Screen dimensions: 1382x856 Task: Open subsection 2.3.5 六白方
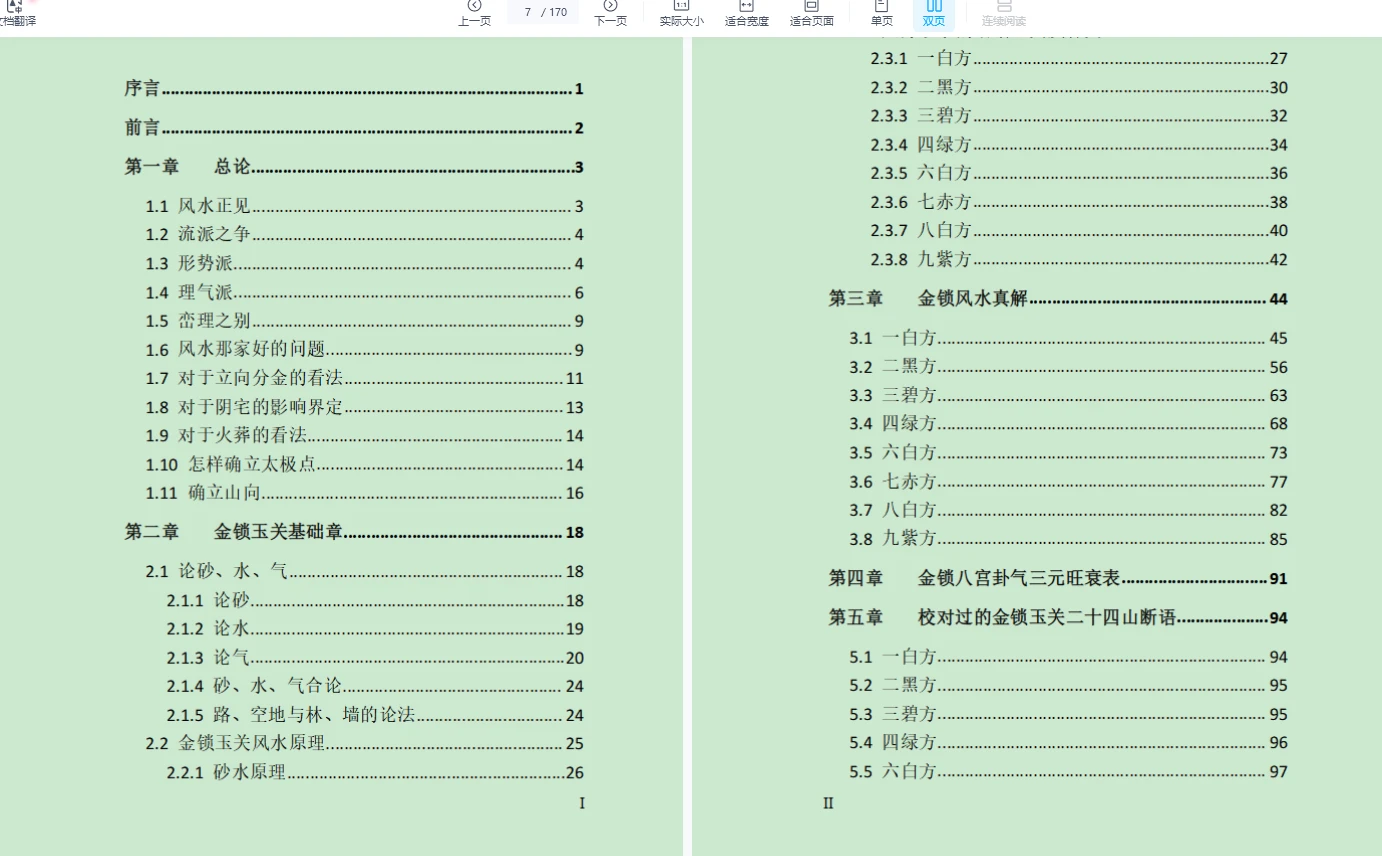[1079, 173]
